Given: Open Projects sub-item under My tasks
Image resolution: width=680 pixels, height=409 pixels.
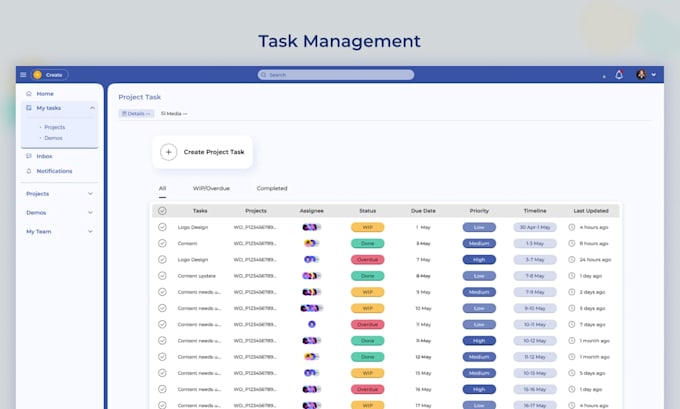Looking at the screenshot, I should click(x=55, y=127).
